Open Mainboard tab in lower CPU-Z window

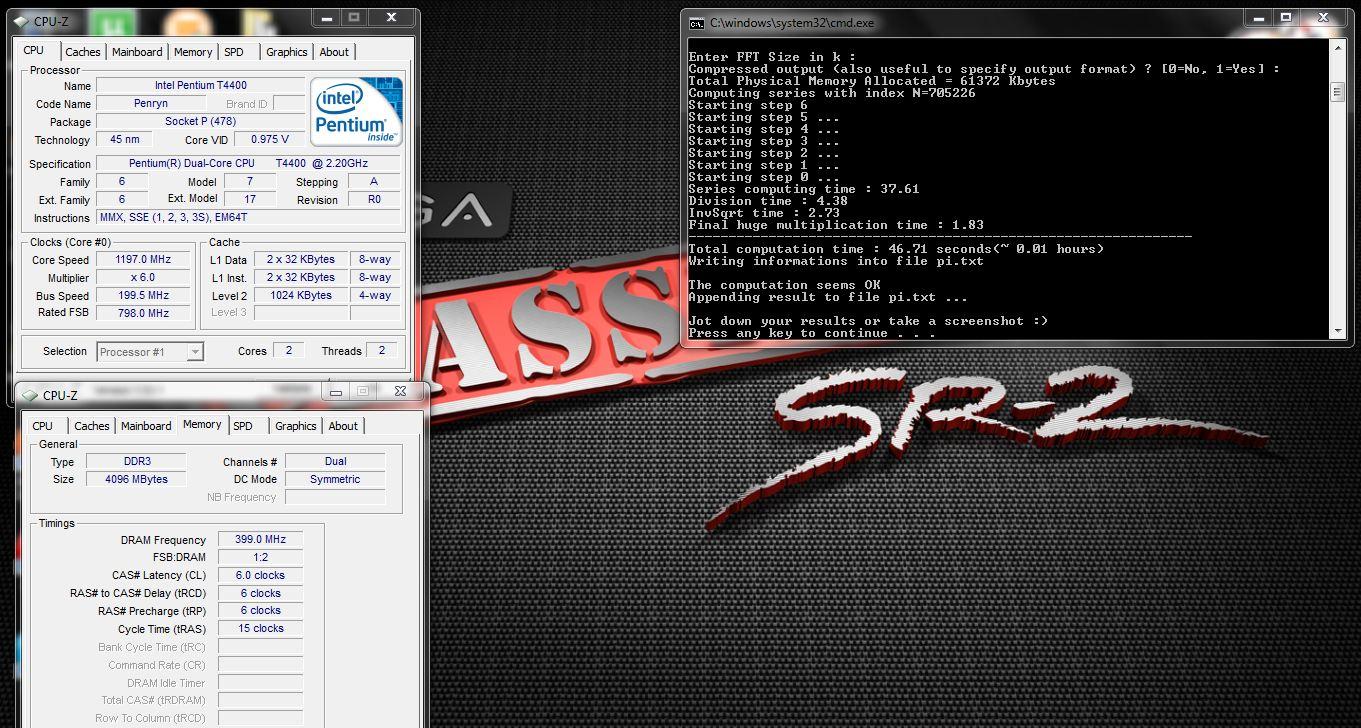point(146,426)
